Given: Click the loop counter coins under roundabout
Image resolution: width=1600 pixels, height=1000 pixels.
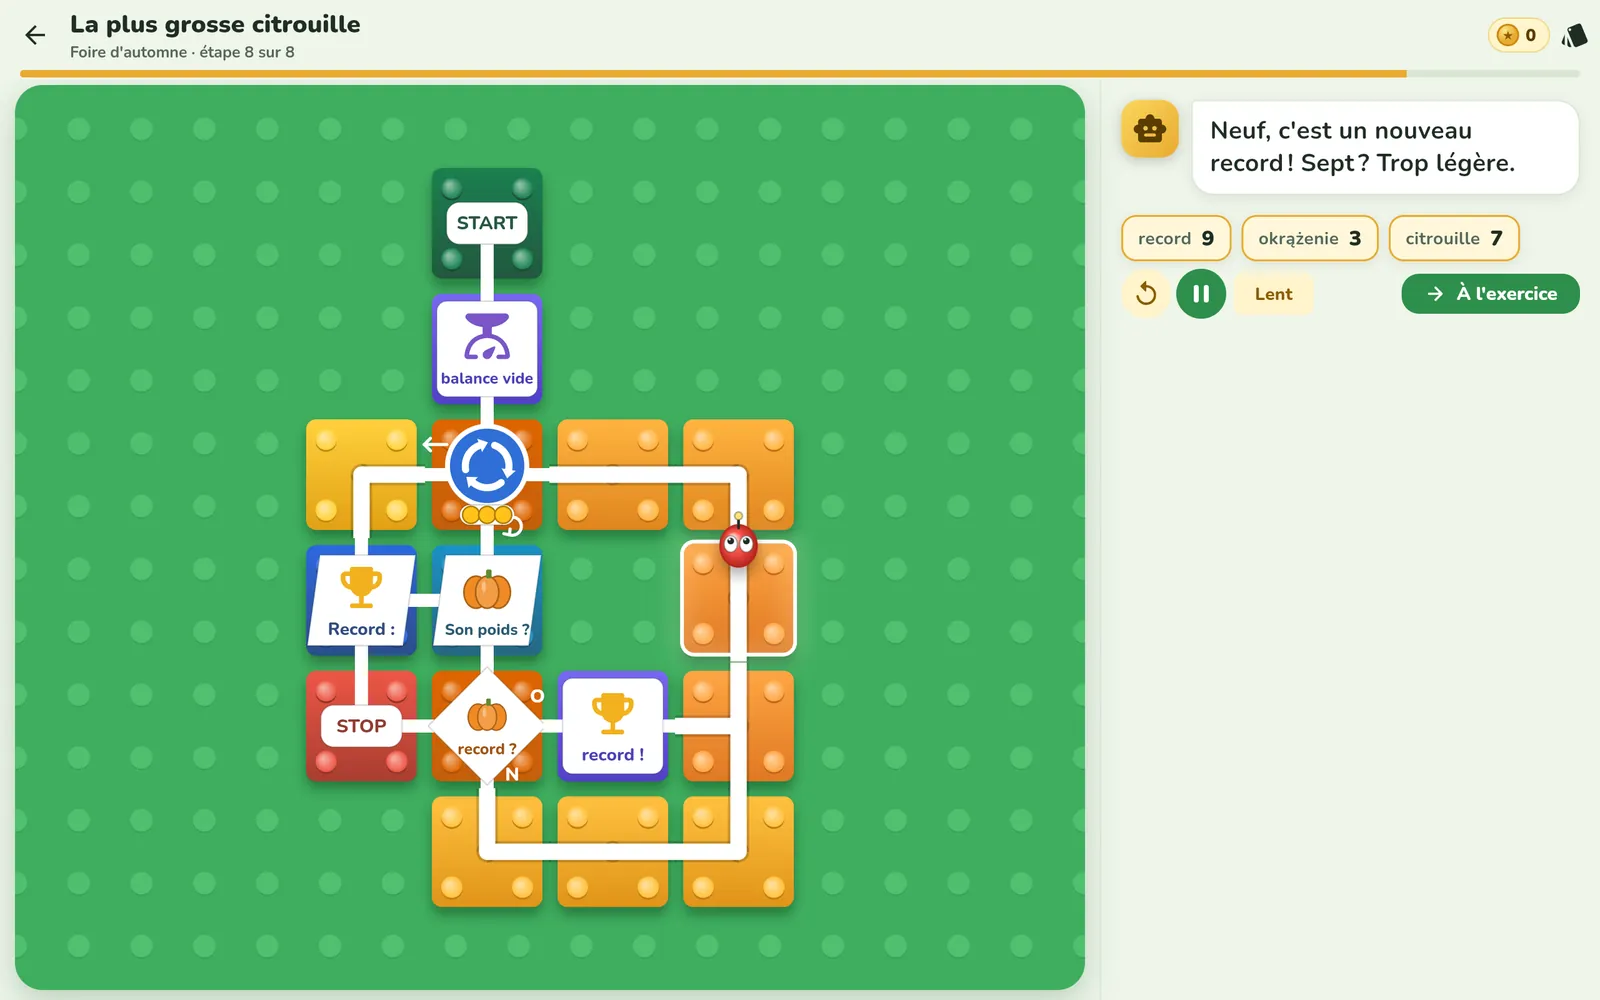Looking at the screenshot, I should point(487,515).
